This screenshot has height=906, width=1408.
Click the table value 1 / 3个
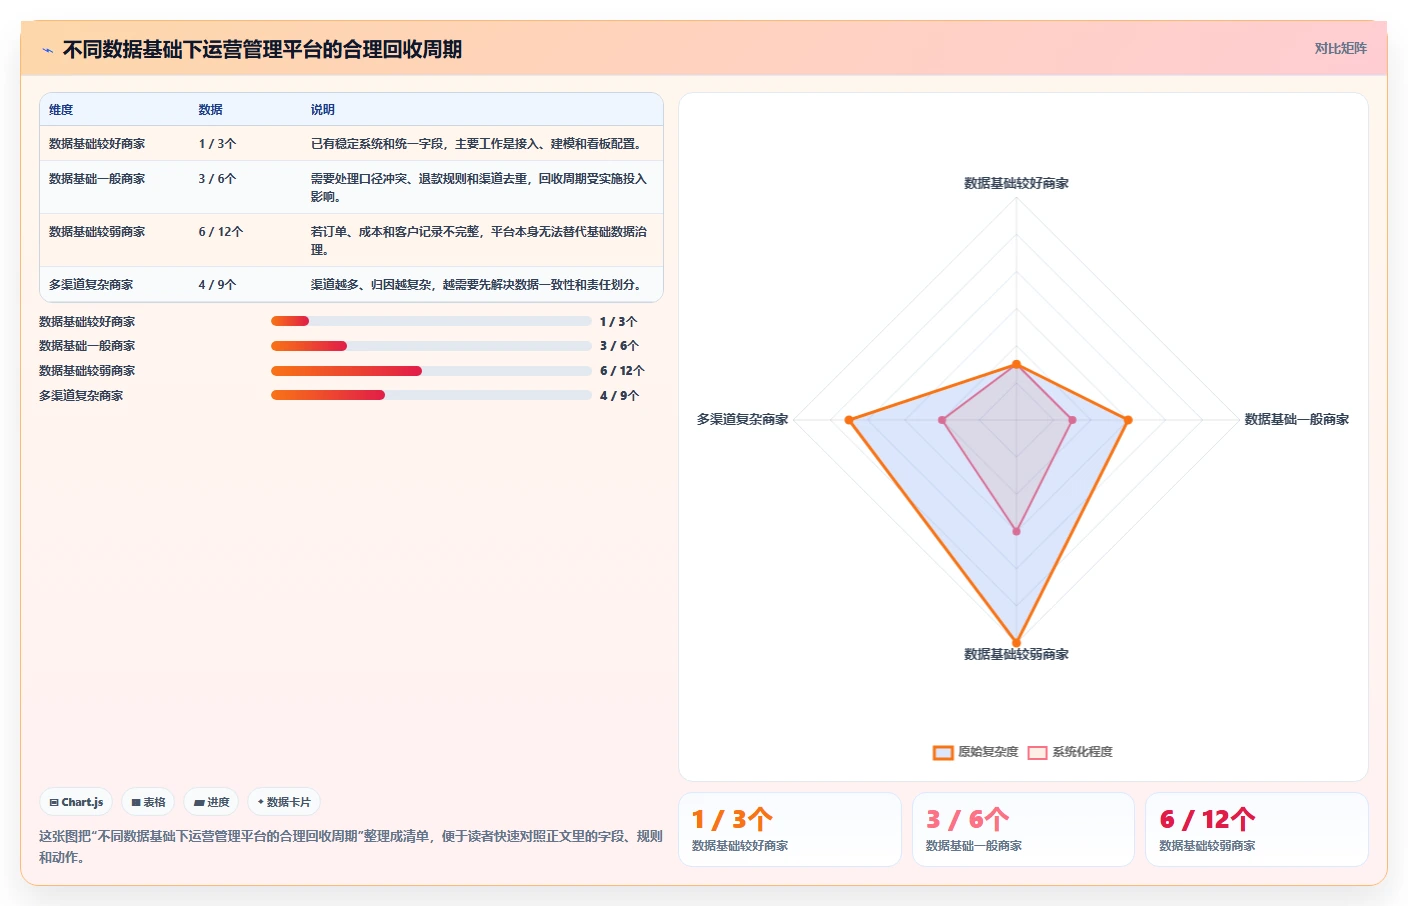pos(217,144)
